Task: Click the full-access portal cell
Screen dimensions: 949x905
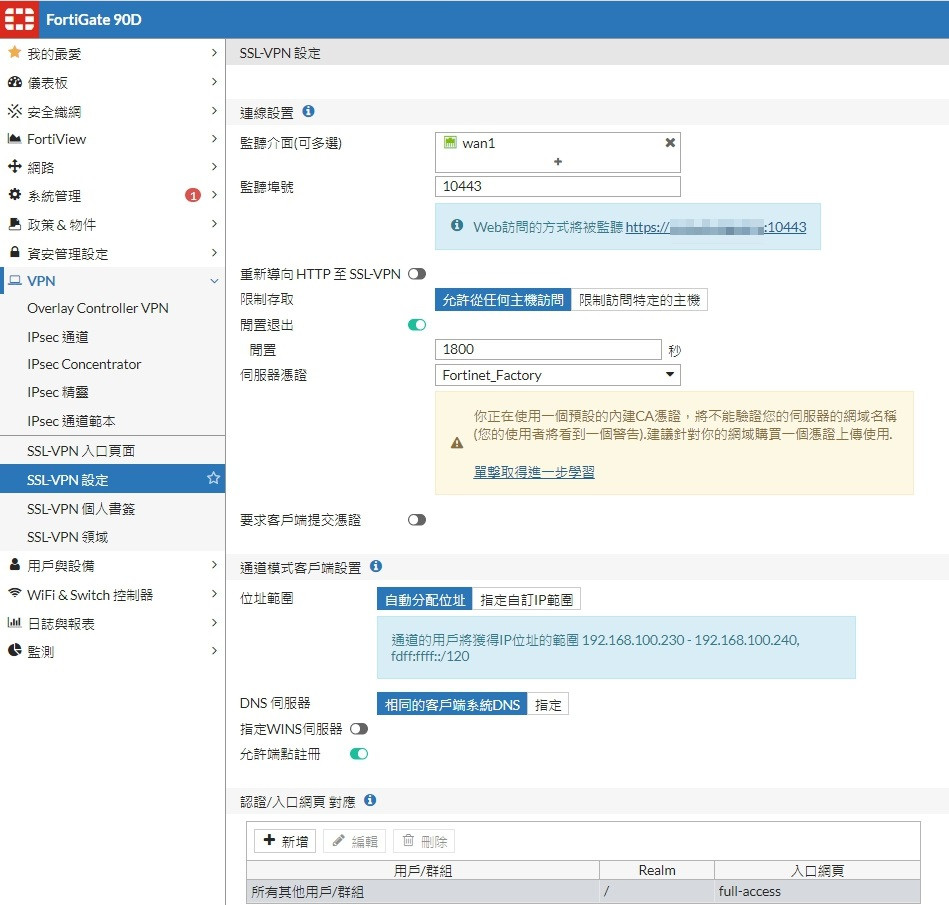Action: pyautogui.click(x=817, y=891)
